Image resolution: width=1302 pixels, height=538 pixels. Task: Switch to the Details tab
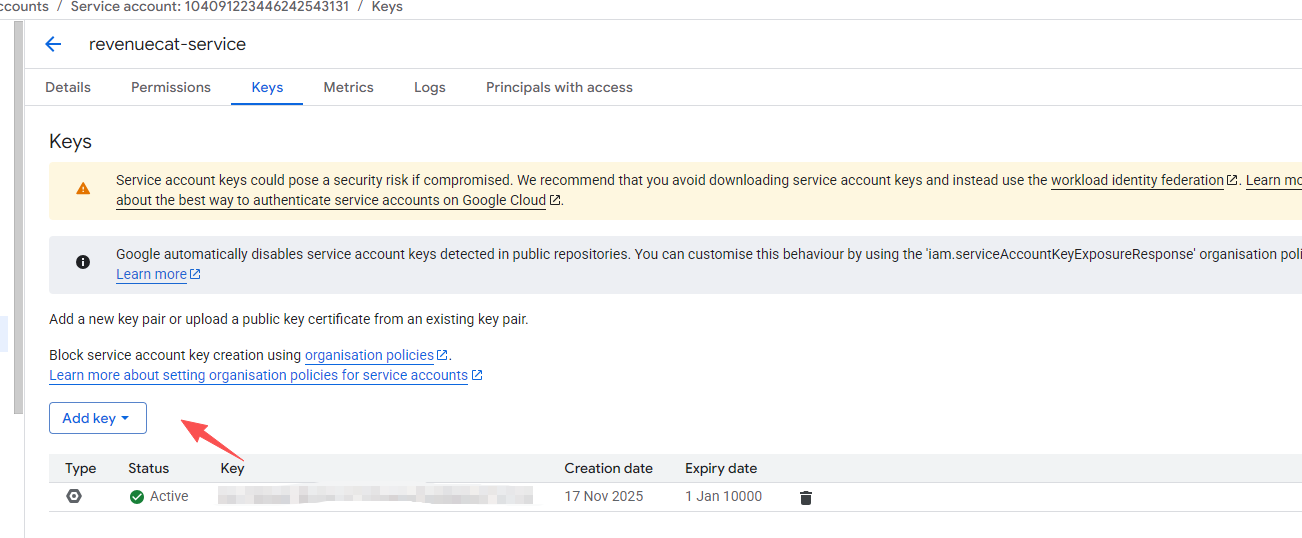[68, 87]
